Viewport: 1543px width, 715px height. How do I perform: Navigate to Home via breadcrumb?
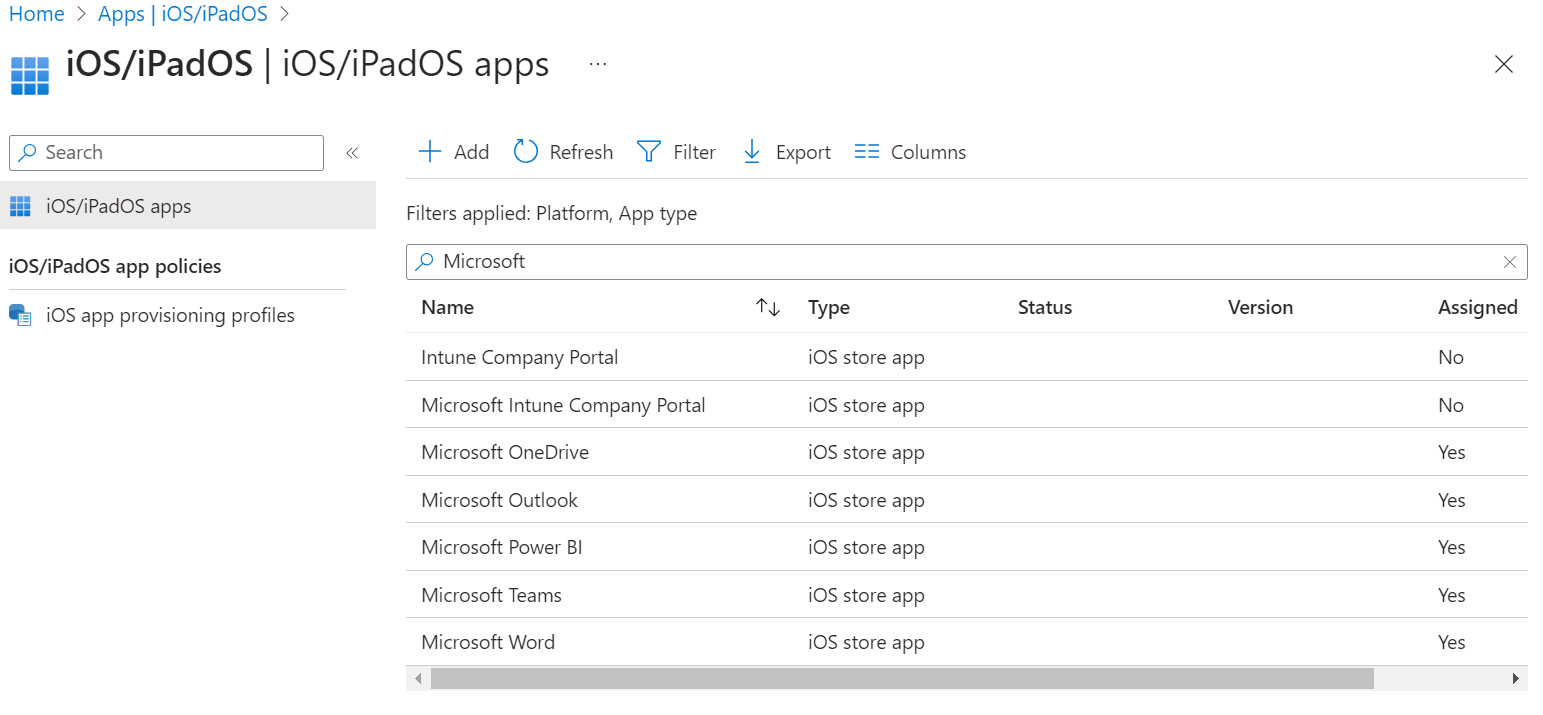36,13
